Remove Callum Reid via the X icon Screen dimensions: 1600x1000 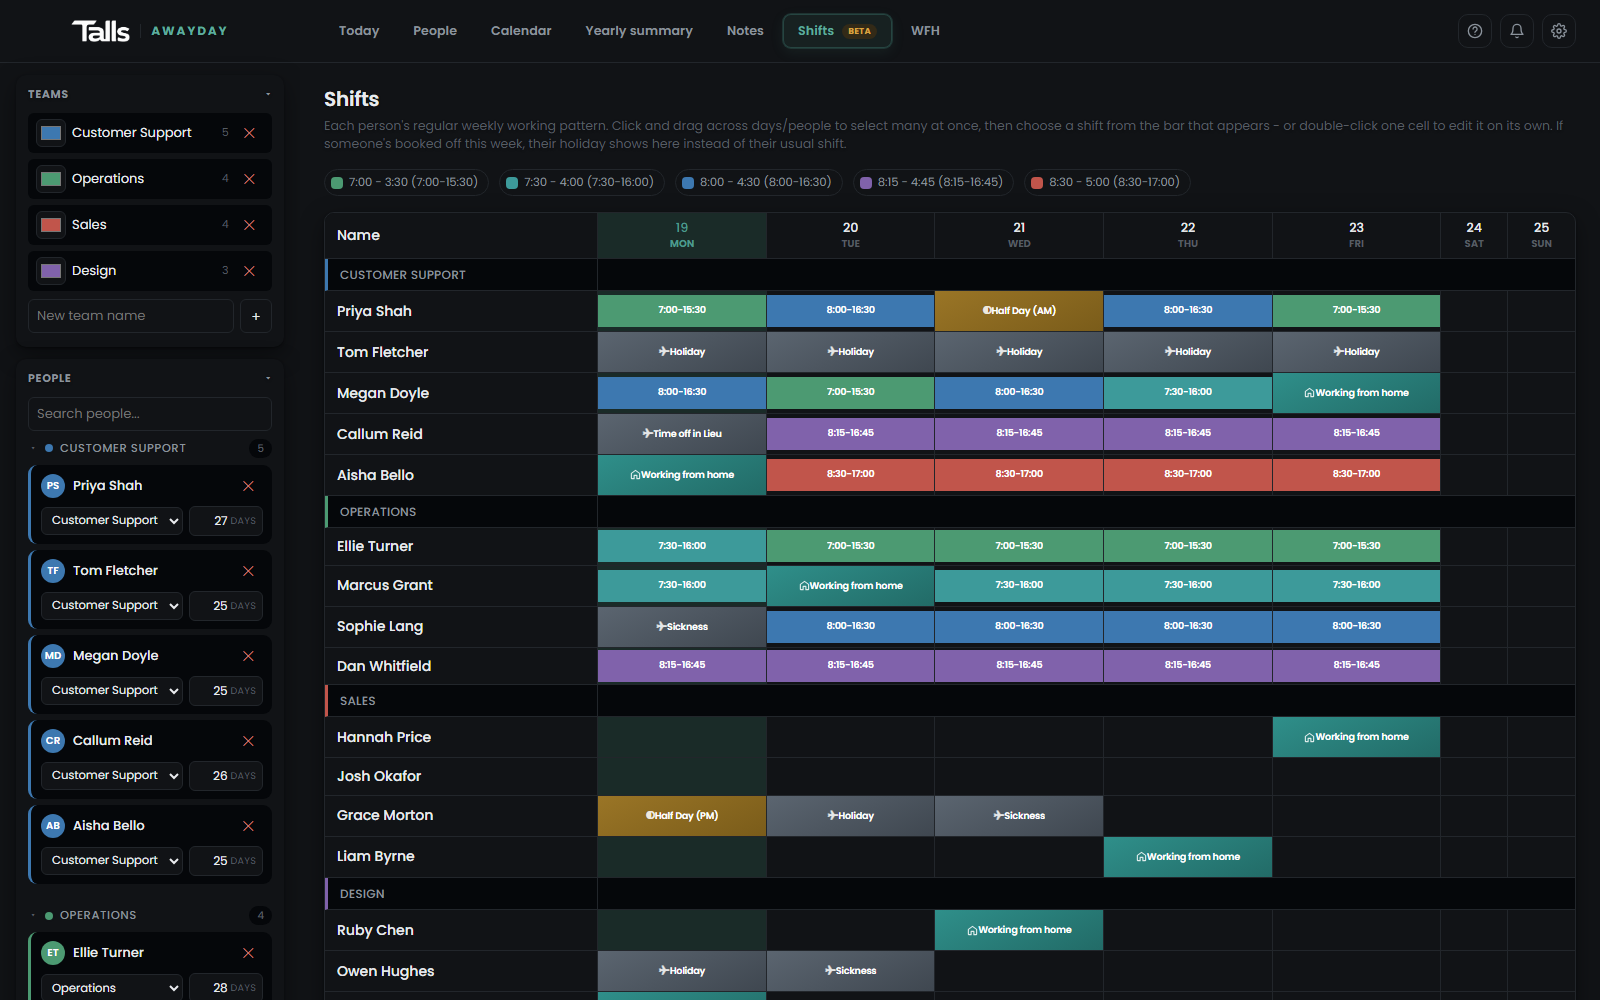click(248, 741)
